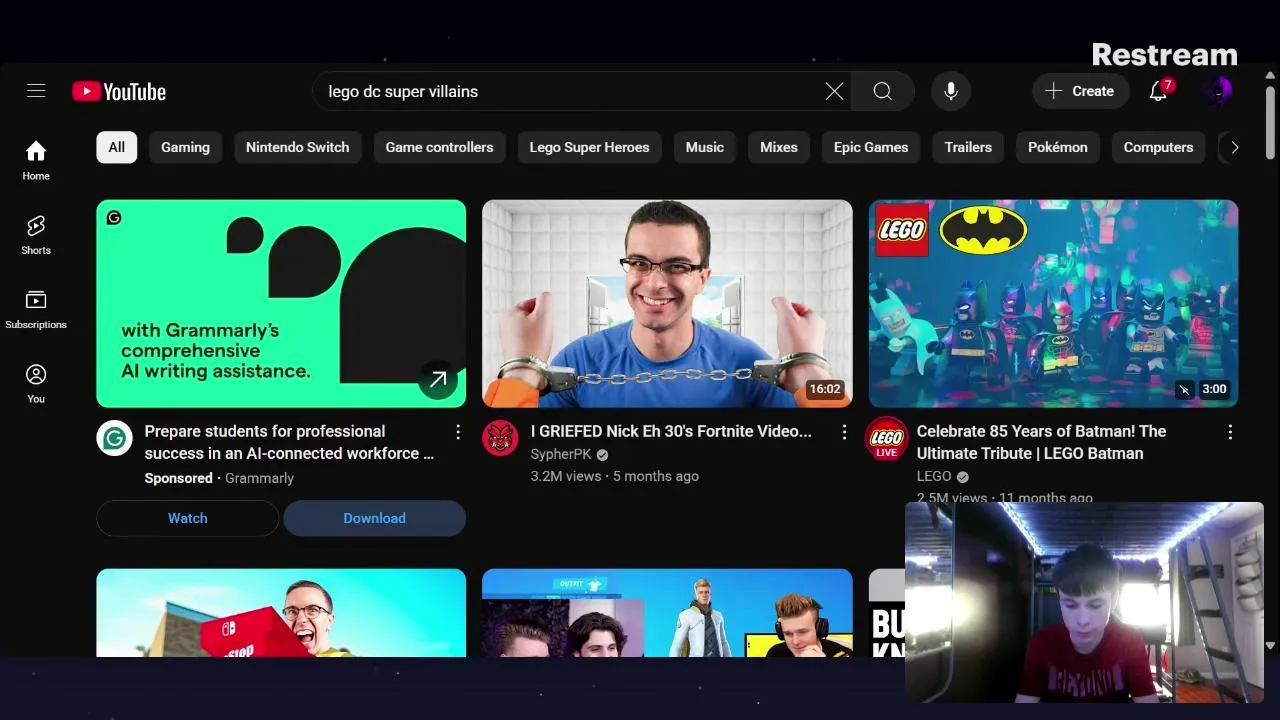Click the scrollbar down arrow

pos(1271,646)
